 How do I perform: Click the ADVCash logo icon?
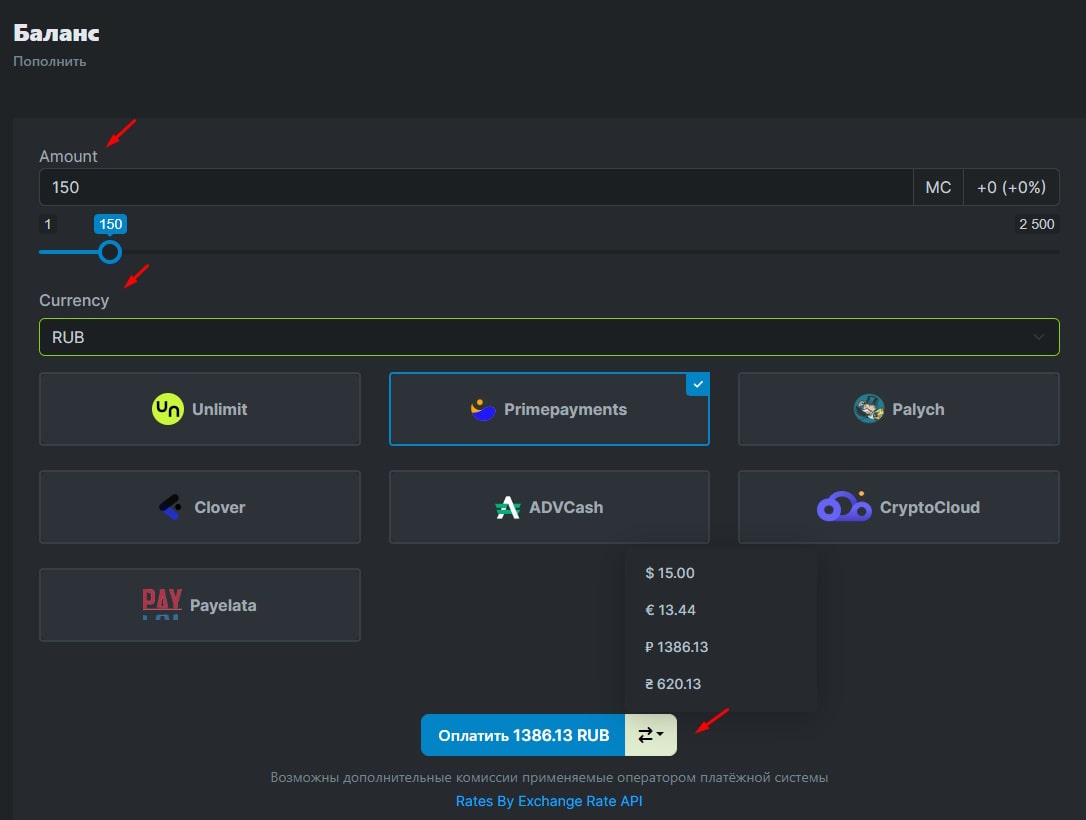click(508, 507)
